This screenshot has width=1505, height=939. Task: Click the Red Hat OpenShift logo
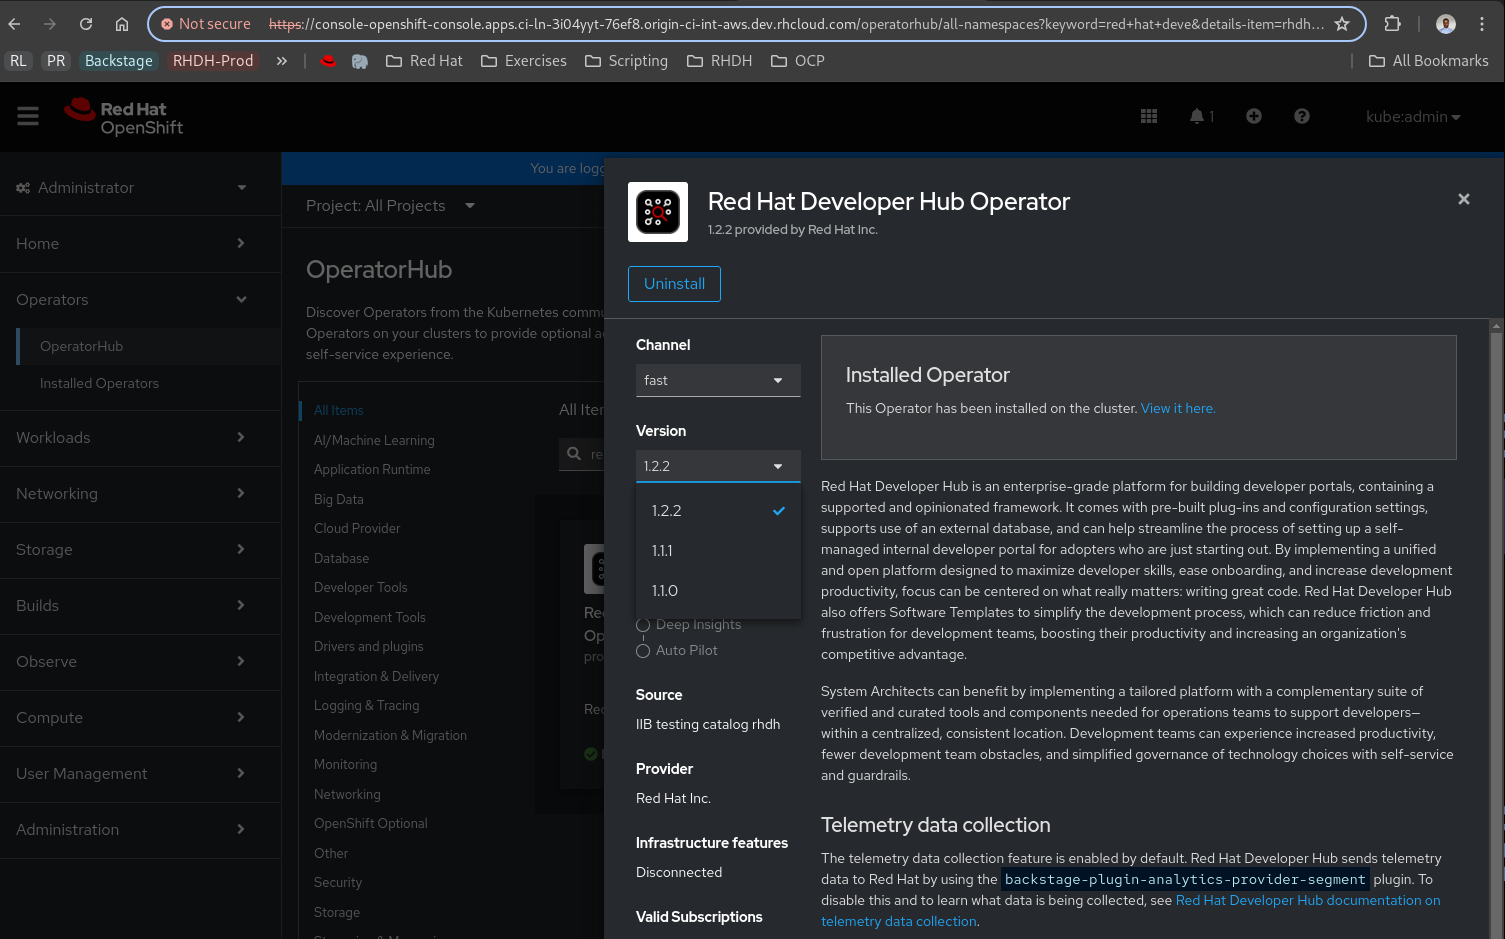pos(124,117)
